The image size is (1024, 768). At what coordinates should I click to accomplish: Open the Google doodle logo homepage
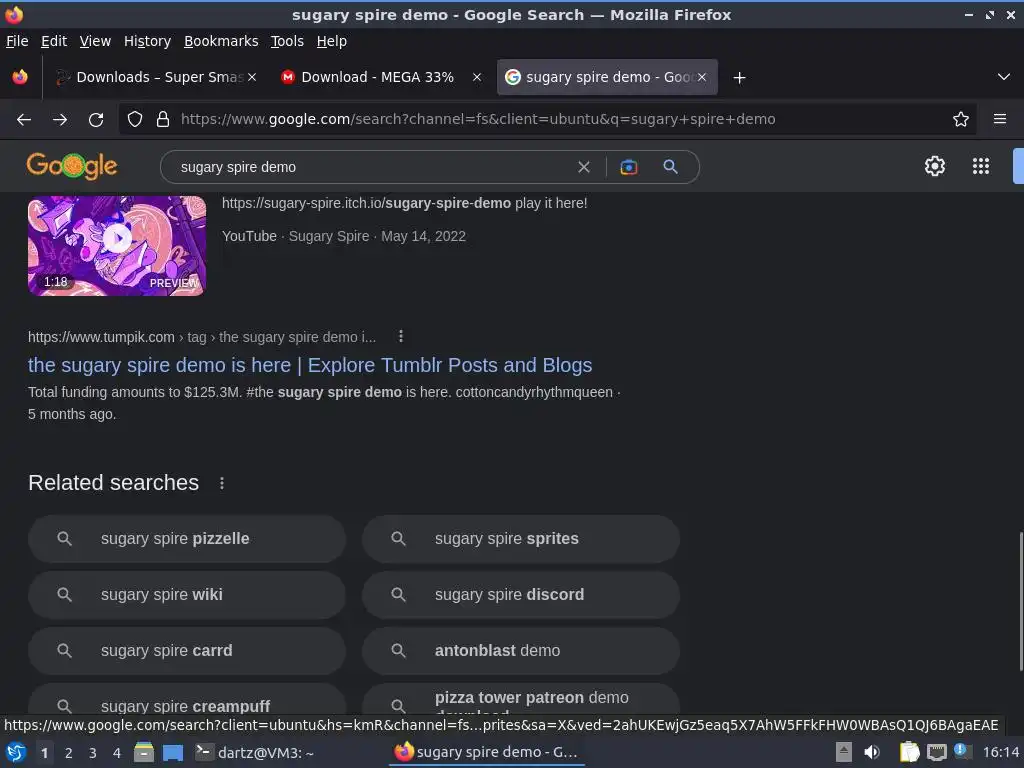click(72, 166)
